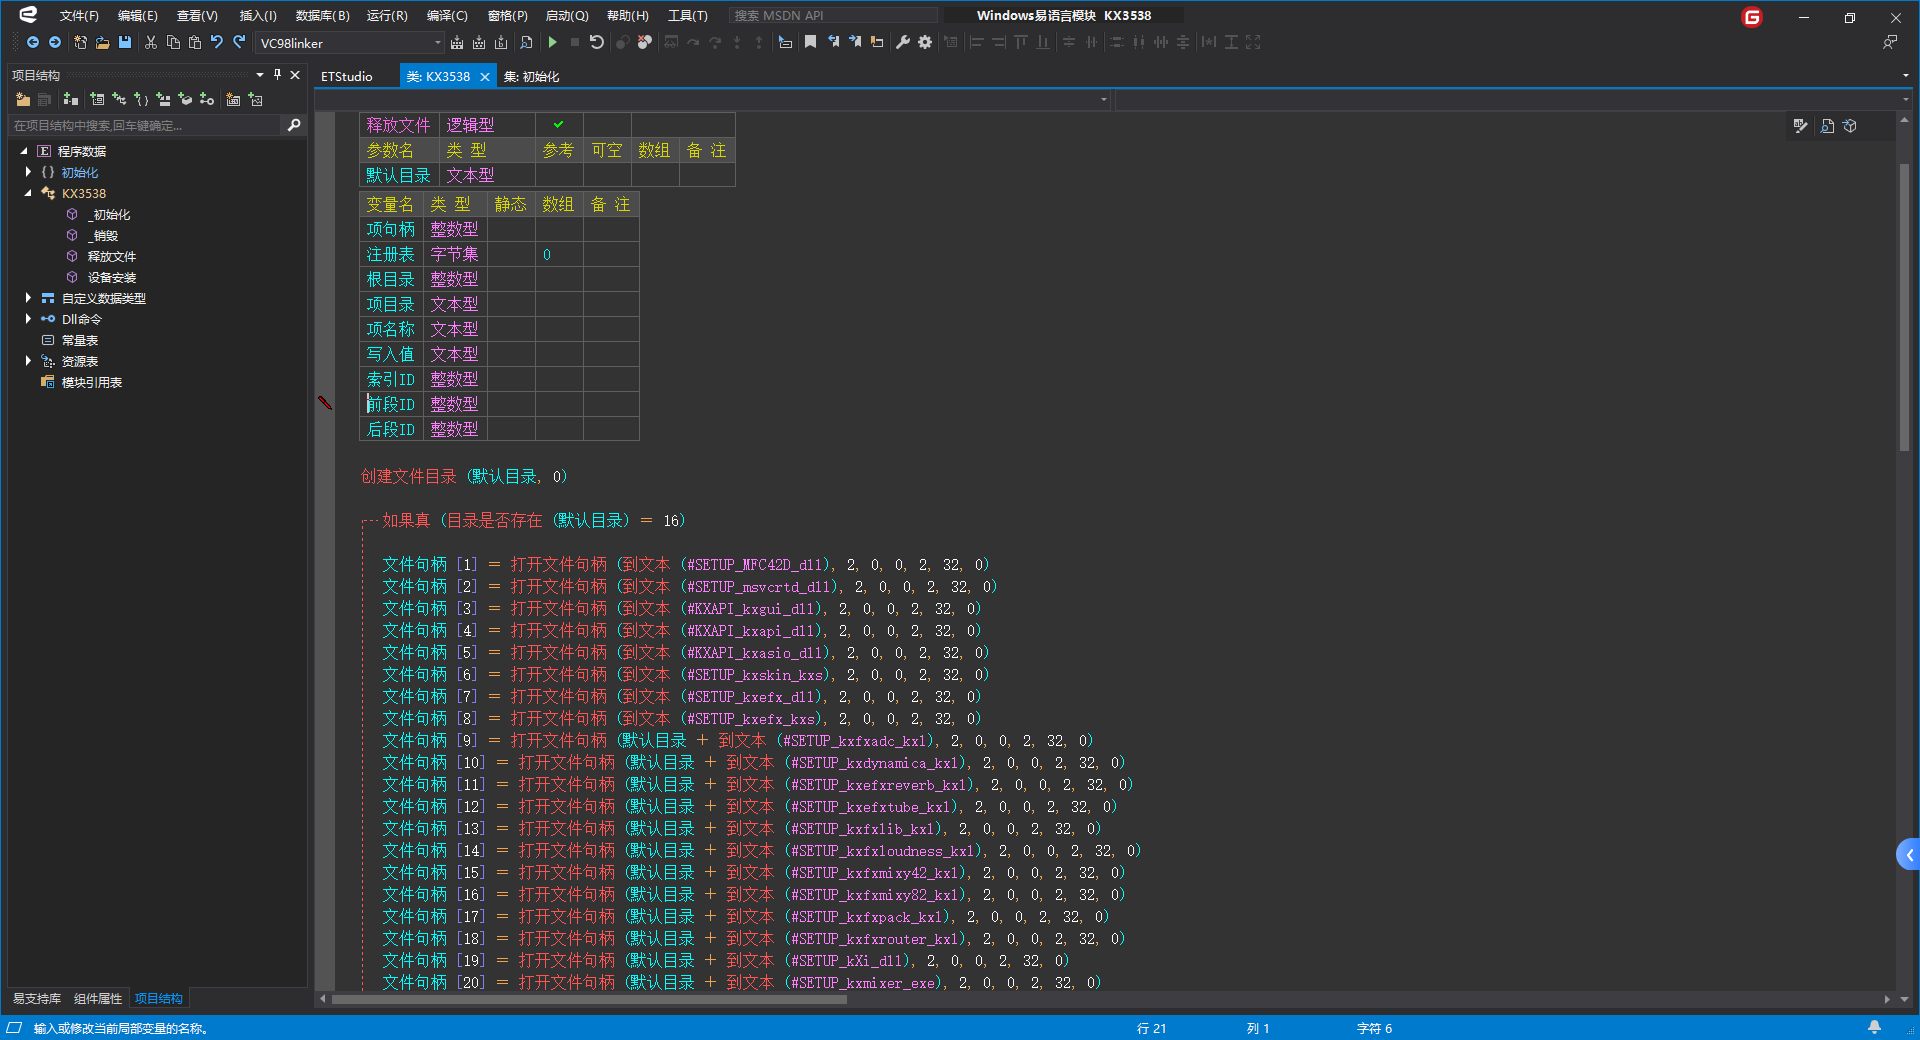This screenshot has height=1040, width=1920.
Task: Redo with the toolbar redo arrow
Action: pyautogui.click(x=239, y=42)
